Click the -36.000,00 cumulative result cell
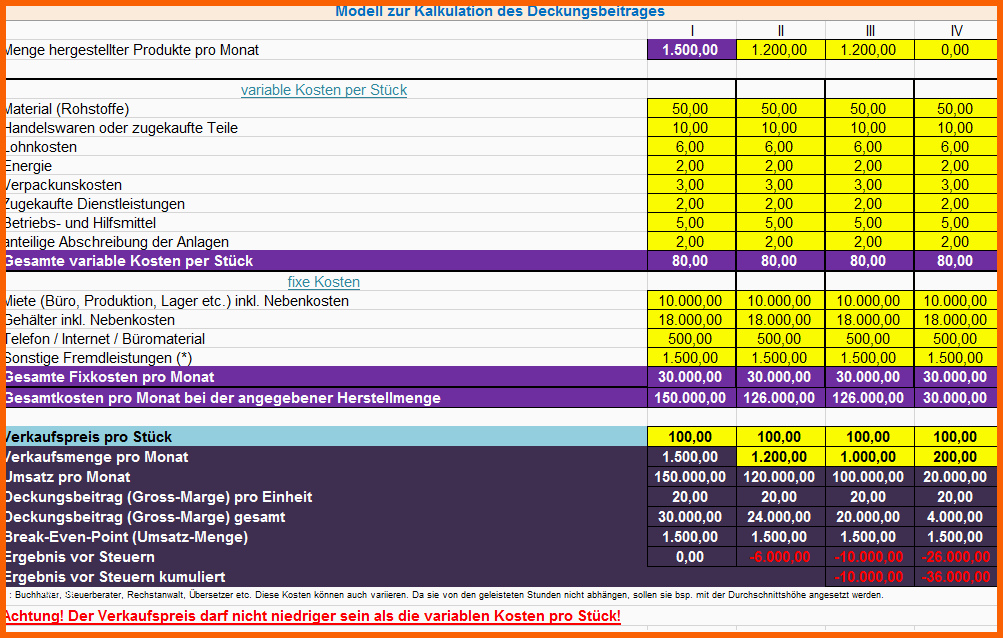This screenshot has width=1003, height=638. (x=955, y=577)
